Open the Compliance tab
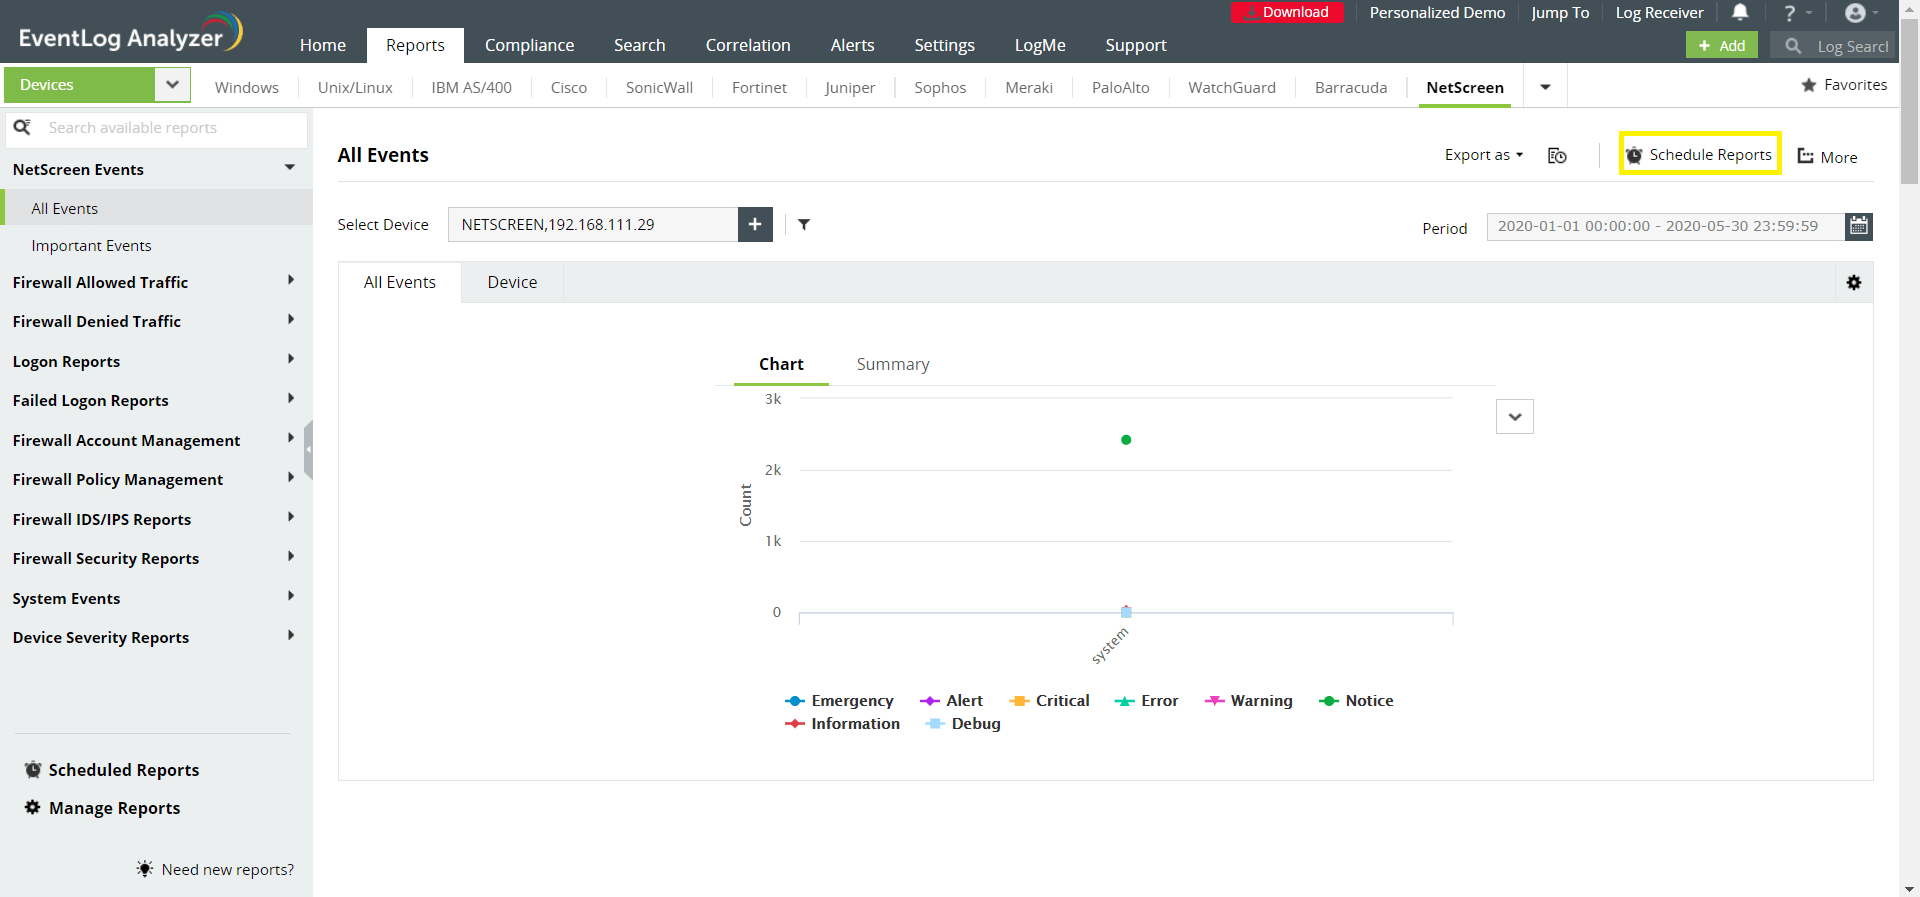The height and width of the screenshot is (897, 1920). (530, 45)
